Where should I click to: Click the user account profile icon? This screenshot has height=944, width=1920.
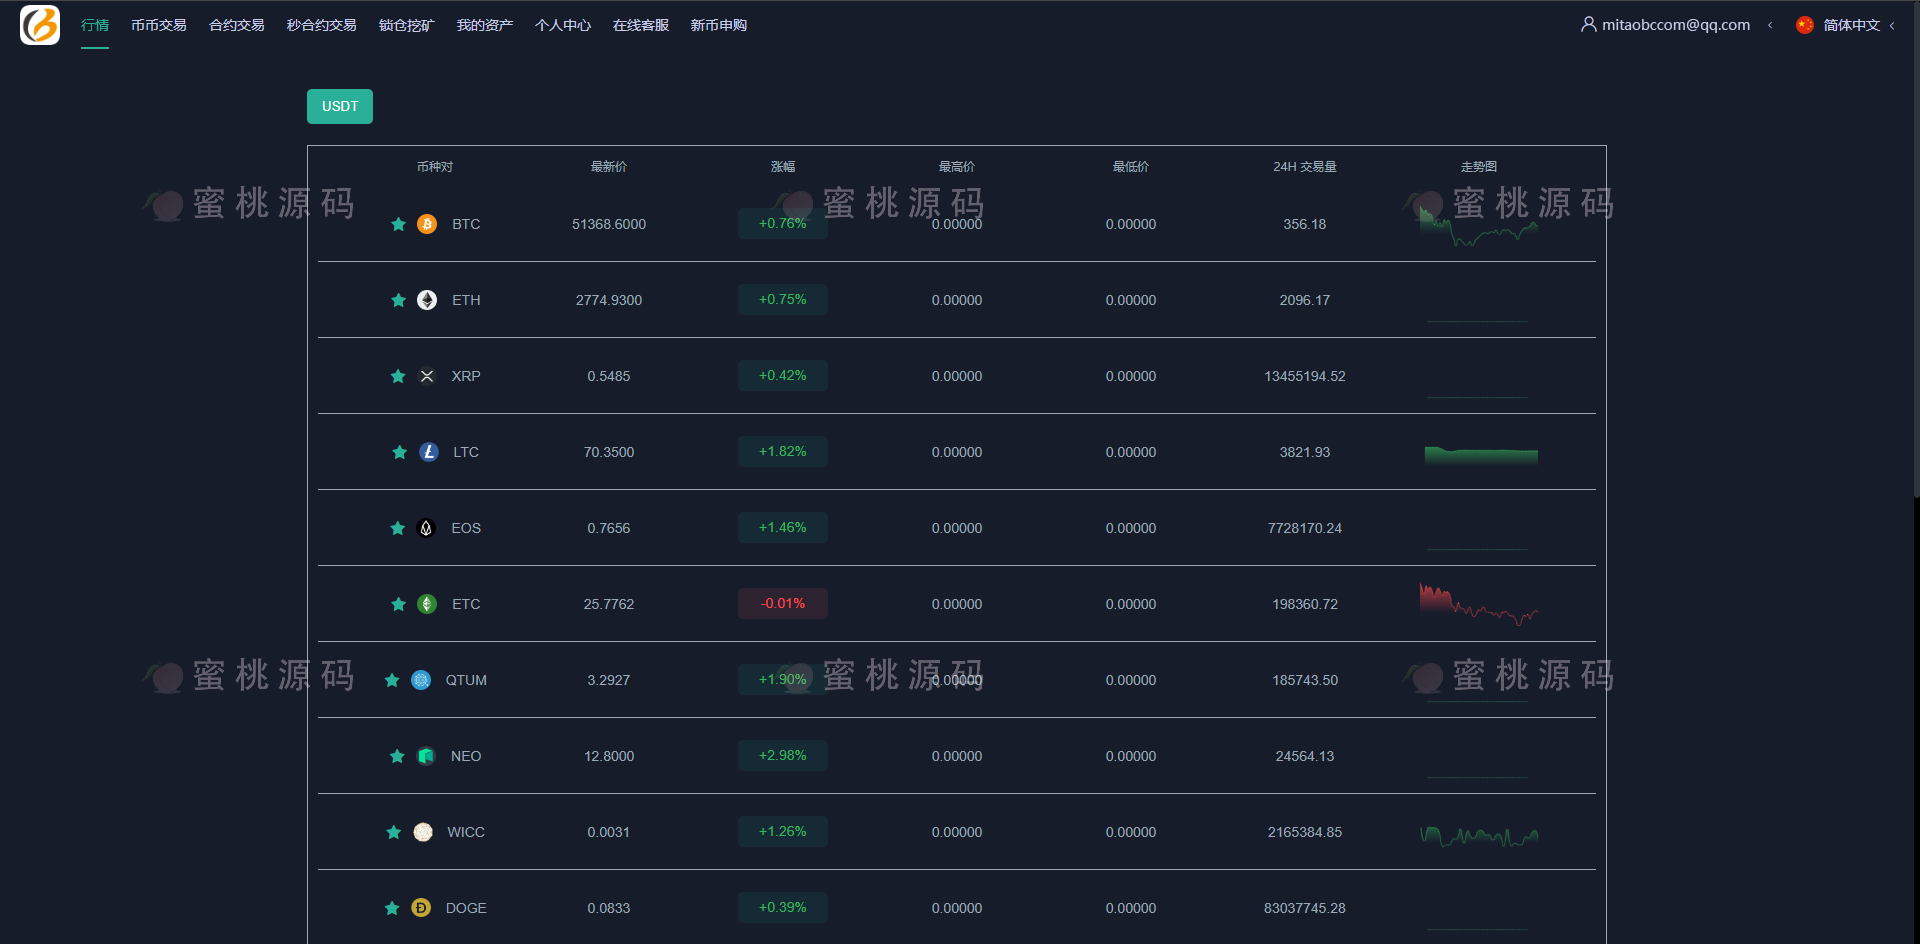click(x=1588, y=24)
